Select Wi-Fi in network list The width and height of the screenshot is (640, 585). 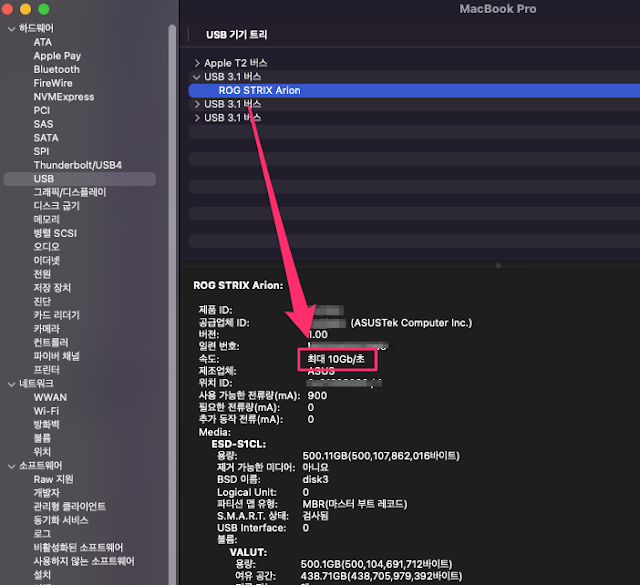(46, 411)
